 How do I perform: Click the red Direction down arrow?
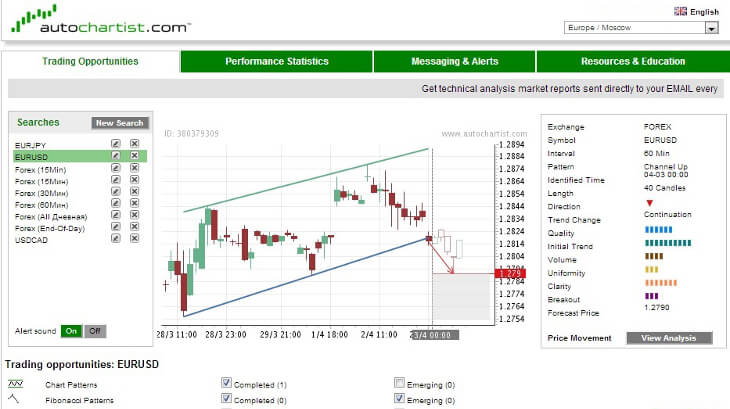pos(649,203)
